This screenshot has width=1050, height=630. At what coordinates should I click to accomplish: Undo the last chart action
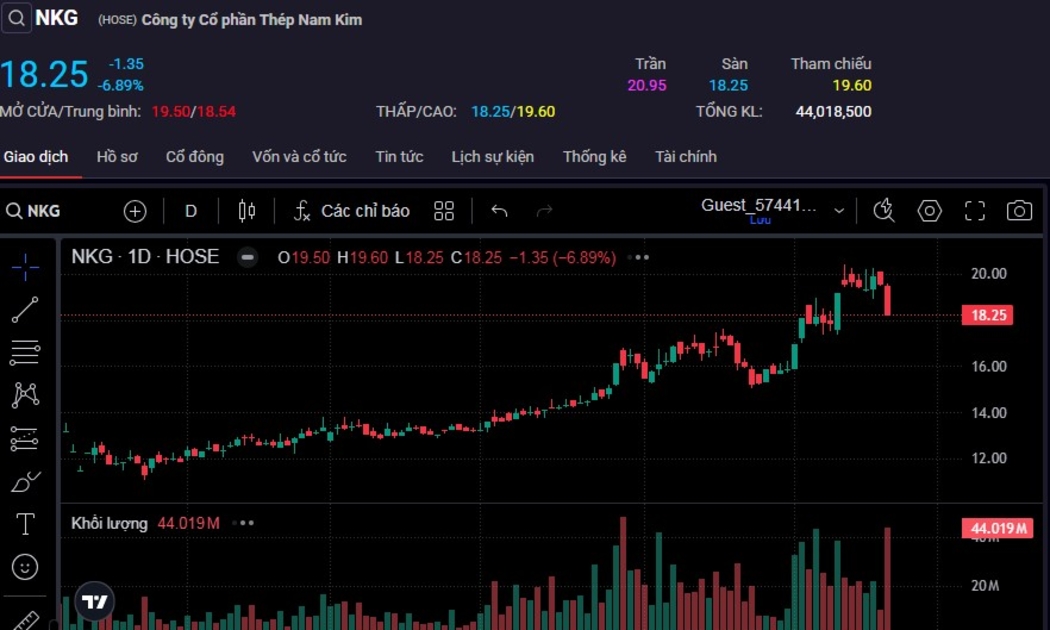[499, 211]
